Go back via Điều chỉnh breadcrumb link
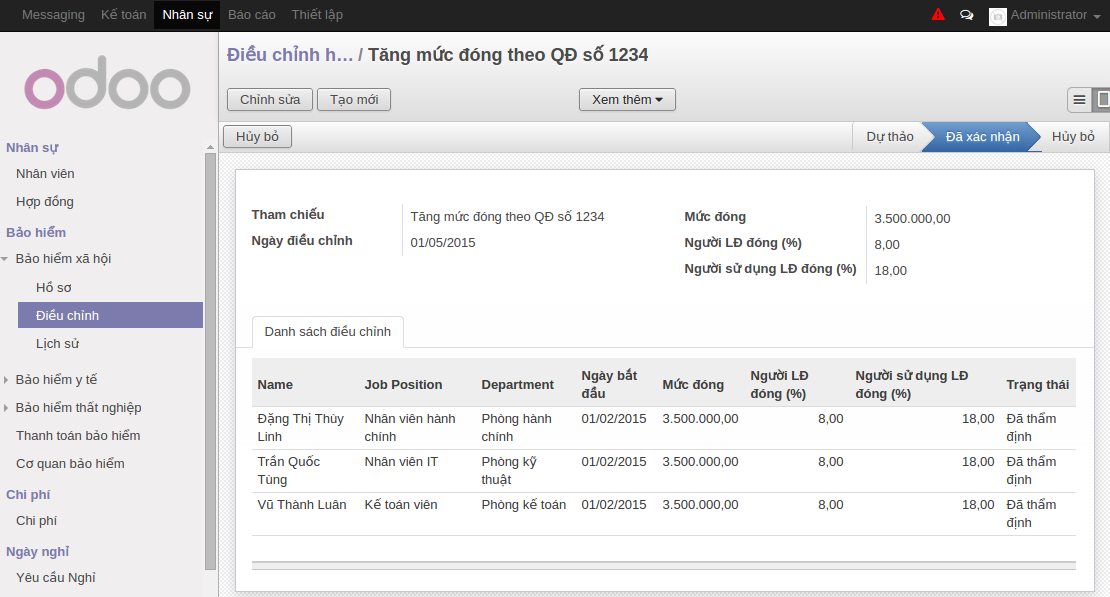1110x597 pixels. coord(289,55)
